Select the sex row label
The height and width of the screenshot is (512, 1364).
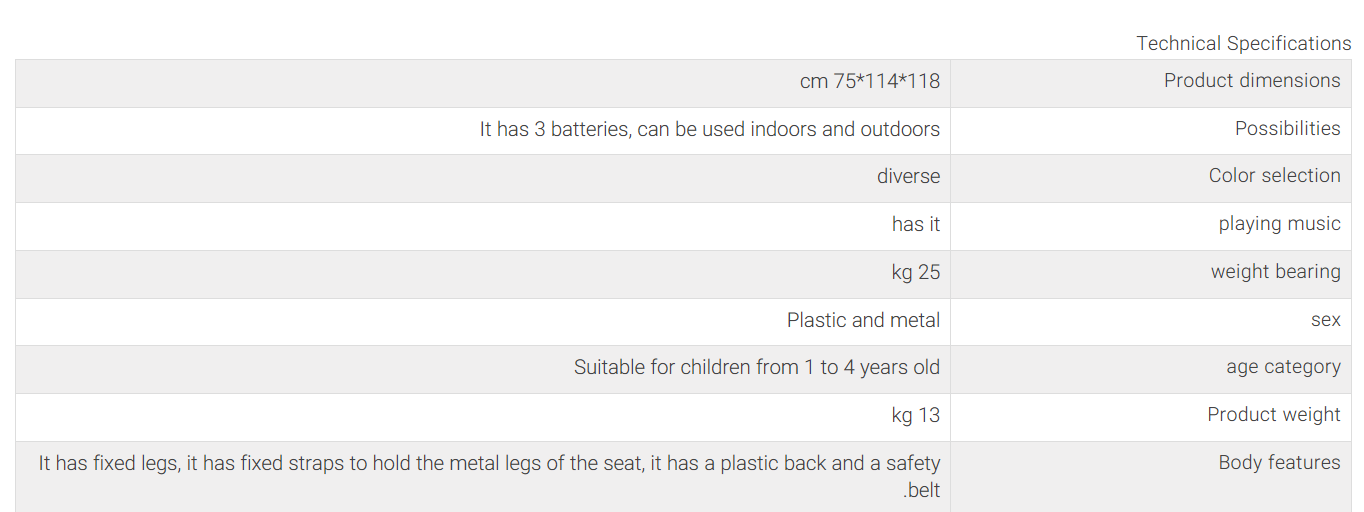[1325, 320]
